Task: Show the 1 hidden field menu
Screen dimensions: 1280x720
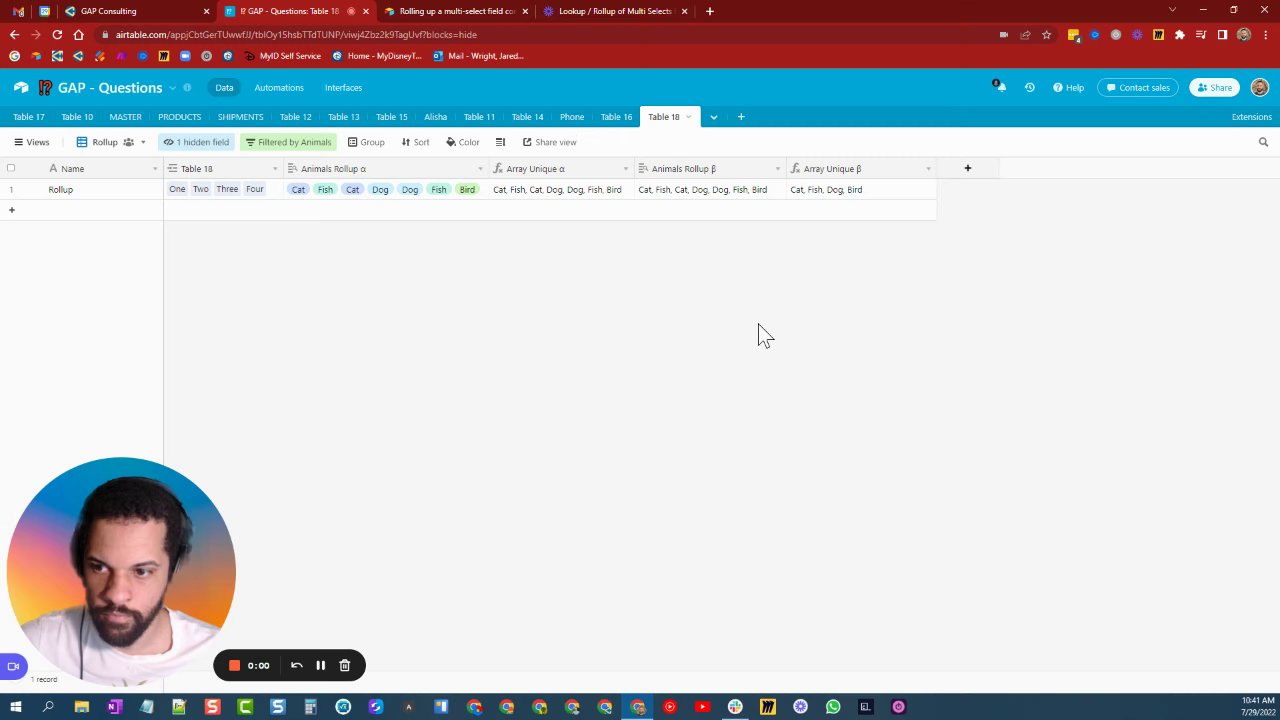Action: [196, 142]
